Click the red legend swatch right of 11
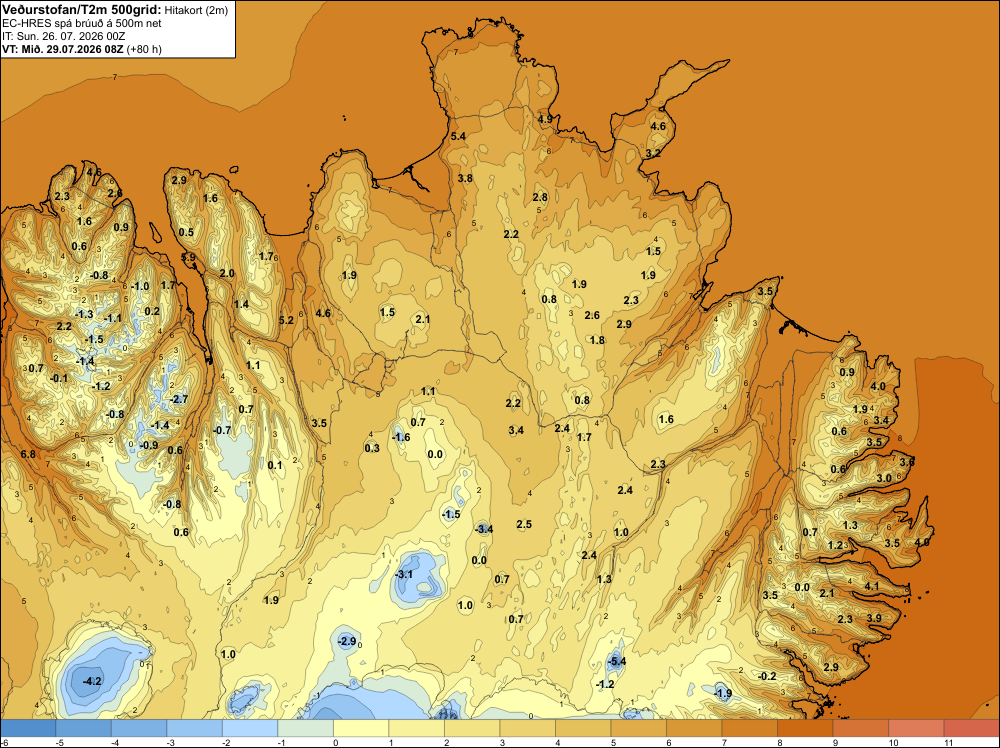1000x748 pixels. (x=971, y=728)
